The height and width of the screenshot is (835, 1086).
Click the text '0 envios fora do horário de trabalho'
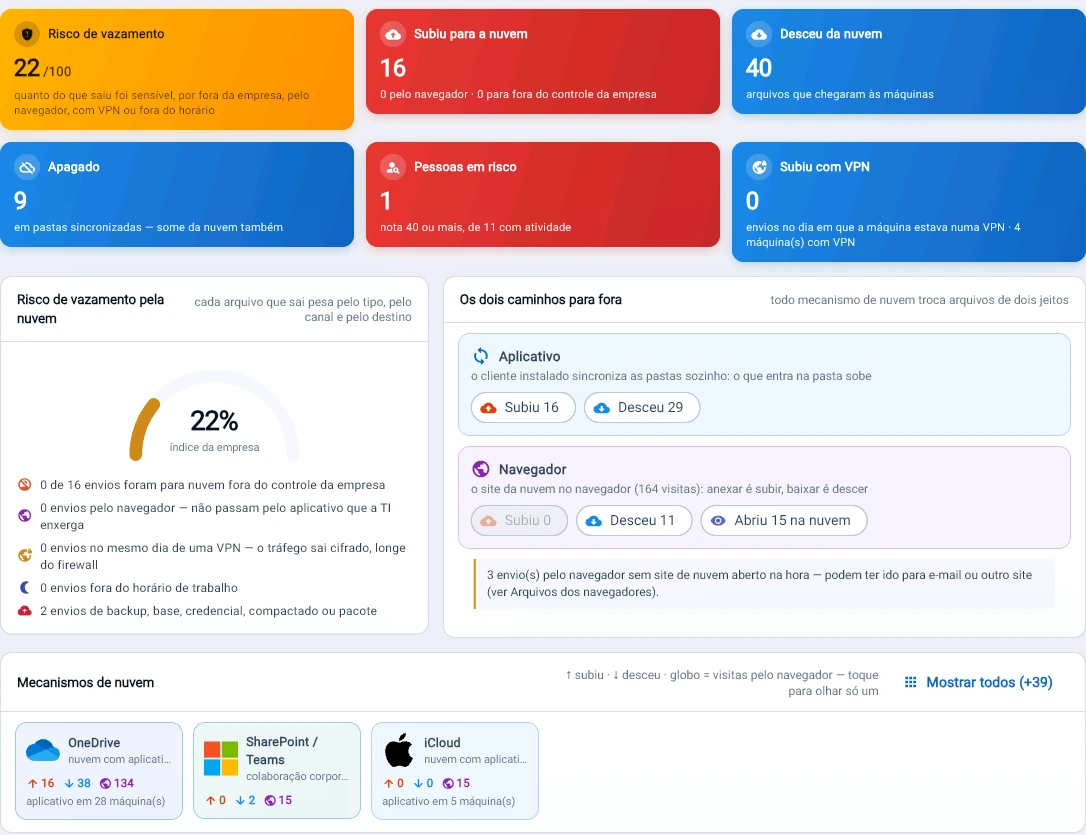point(139,588)
